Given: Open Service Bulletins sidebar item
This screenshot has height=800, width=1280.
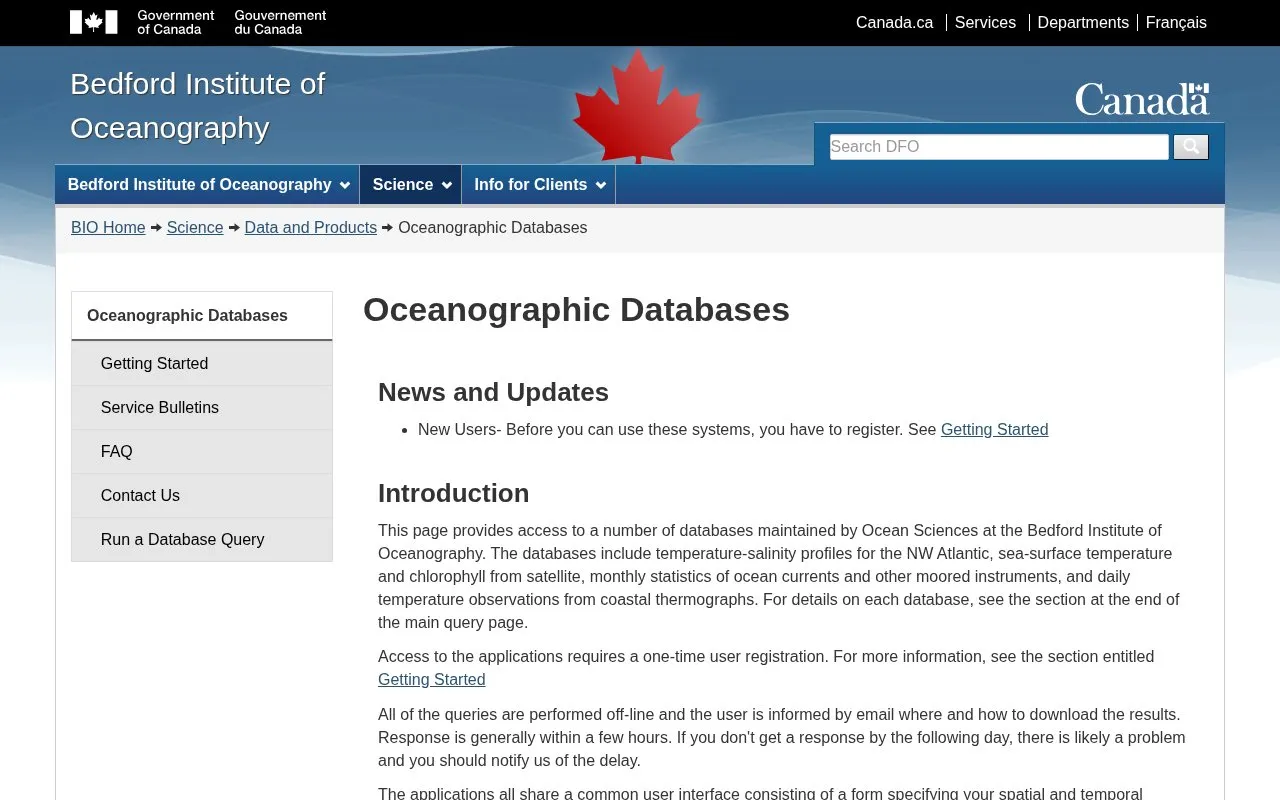Looking at the screenshot, I should (202, 408).
